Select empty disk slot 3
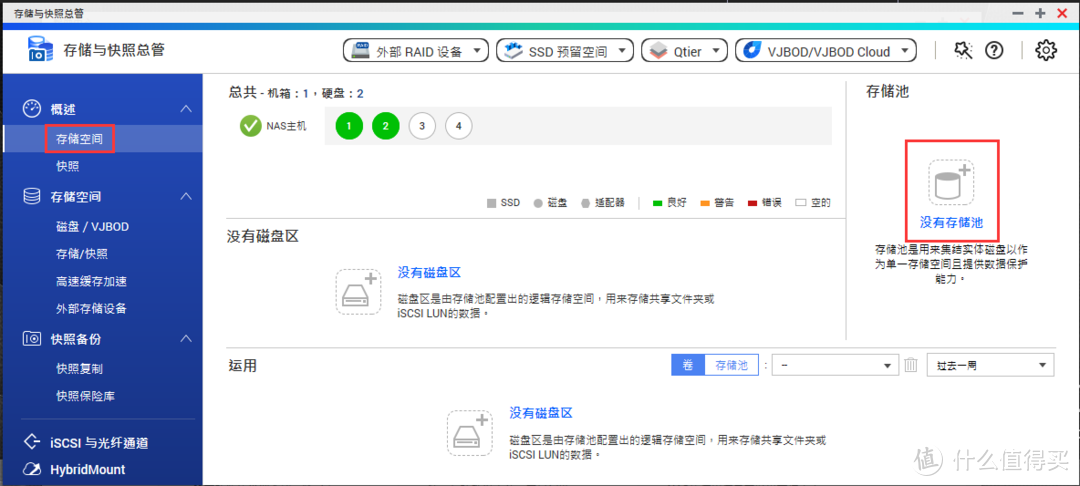The image size is (1080, 486). pos(422,126)
